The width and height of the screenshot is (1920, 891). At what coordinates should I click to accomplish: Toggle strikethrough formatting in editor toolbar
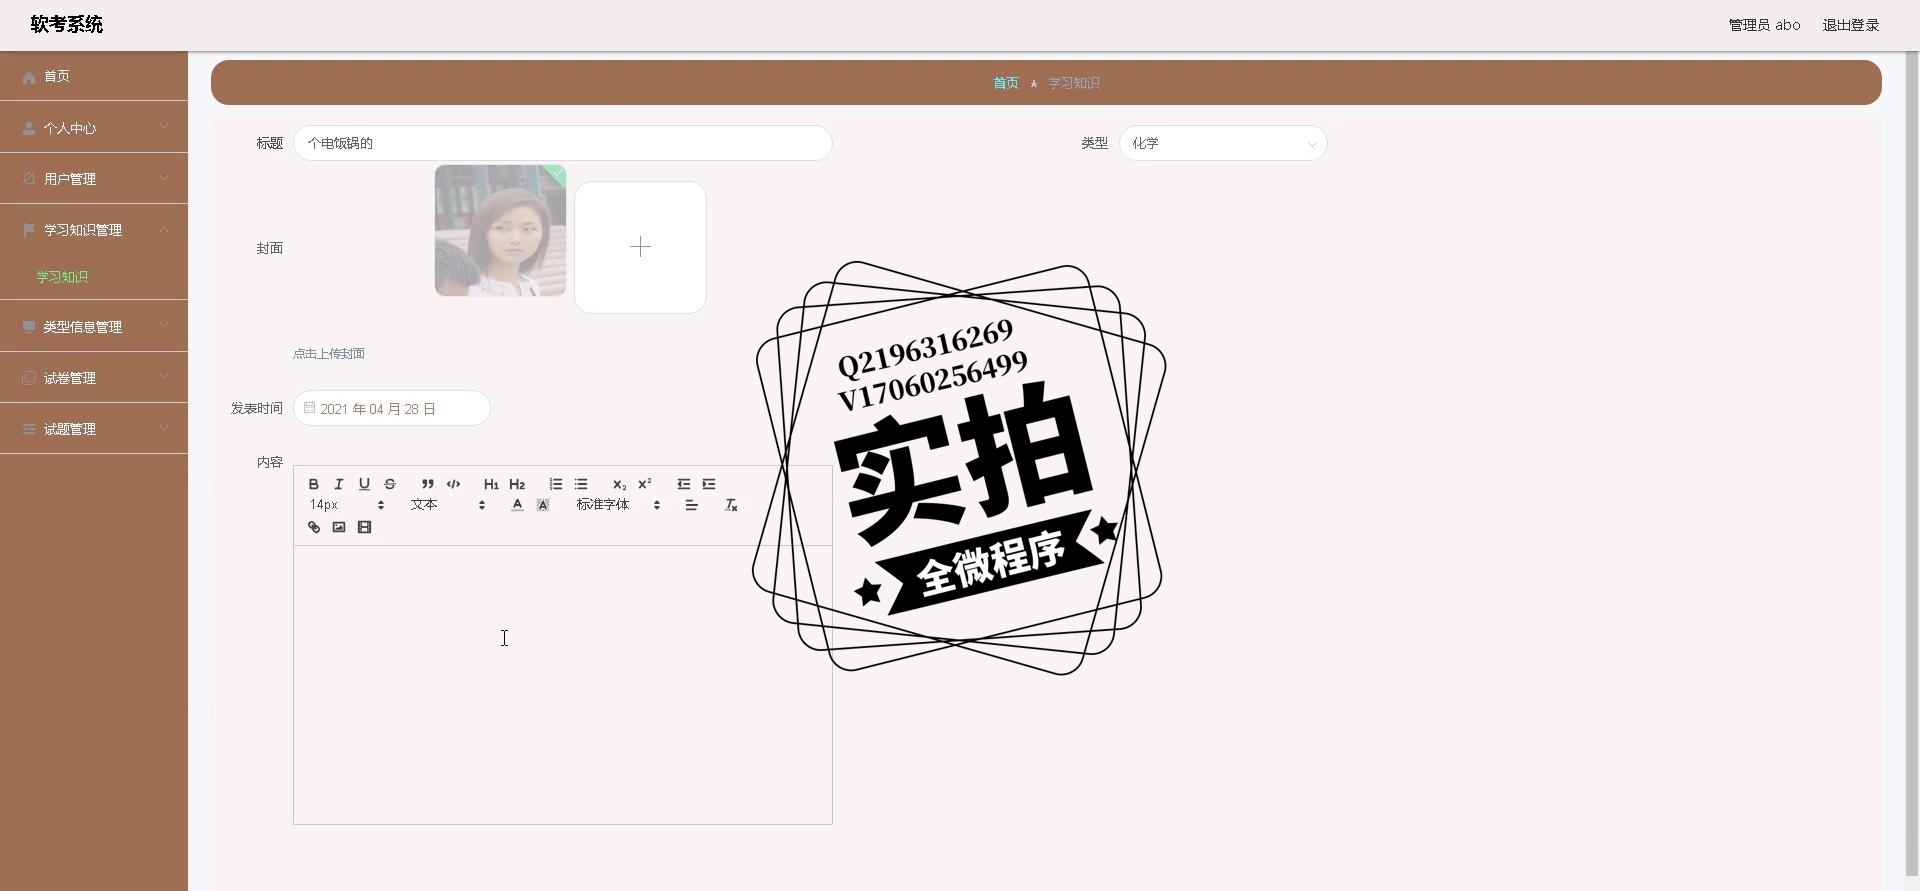click(390, 484)
